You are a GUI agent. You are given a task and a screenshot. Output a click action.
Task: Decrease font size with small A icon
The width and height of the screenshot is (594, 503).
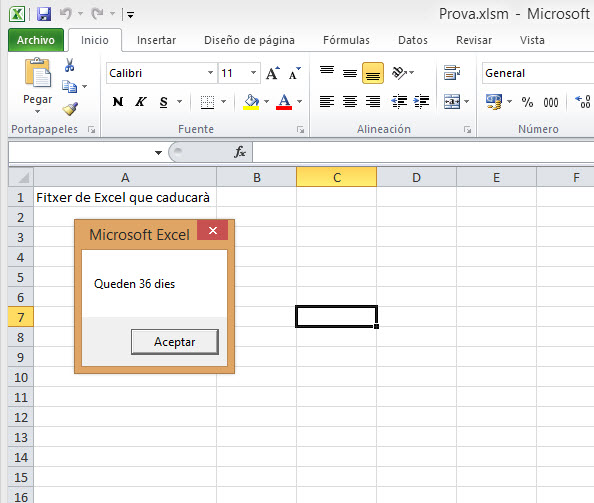[294, 73]
